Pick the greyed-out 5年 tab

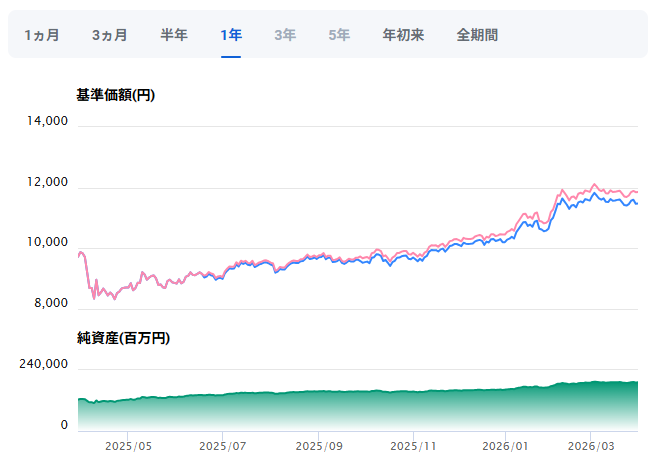point(339,35)
